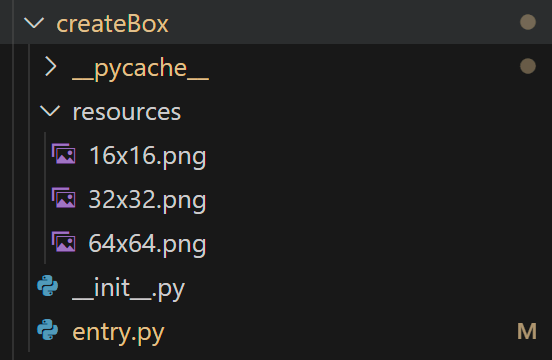Click the image icon of 32x32.png
The width and height of the screenshot is (552, 360).
tap(64, 198)
